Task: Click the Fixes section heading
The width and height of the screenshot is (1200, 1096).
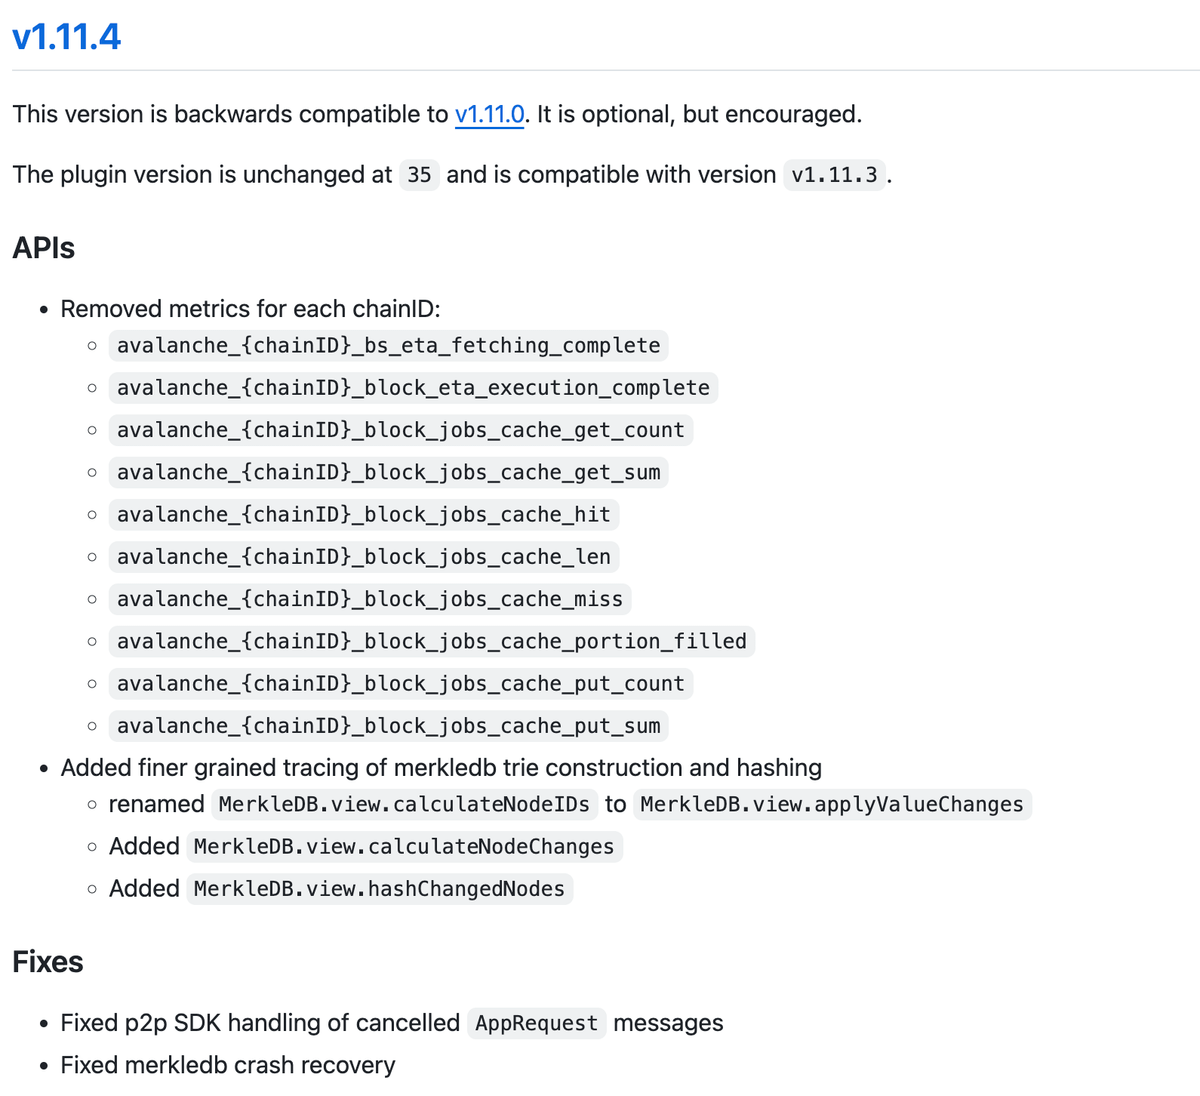Action: tap(48, 962)
